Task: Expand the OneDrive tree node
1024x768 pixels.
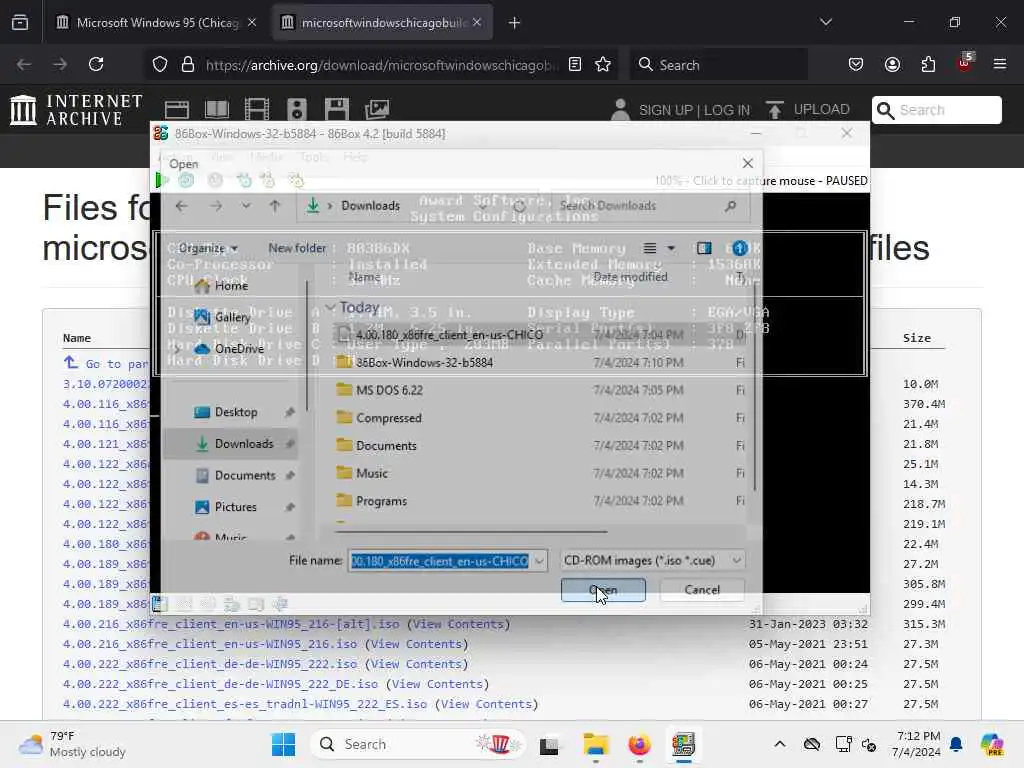Action: point(176,349)
